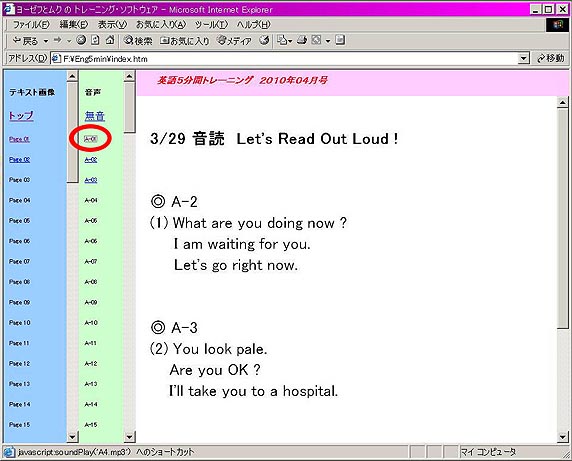Open the Page 15 link
The height and width of the screenshot is (461, 572).
(x=20, y=425)
